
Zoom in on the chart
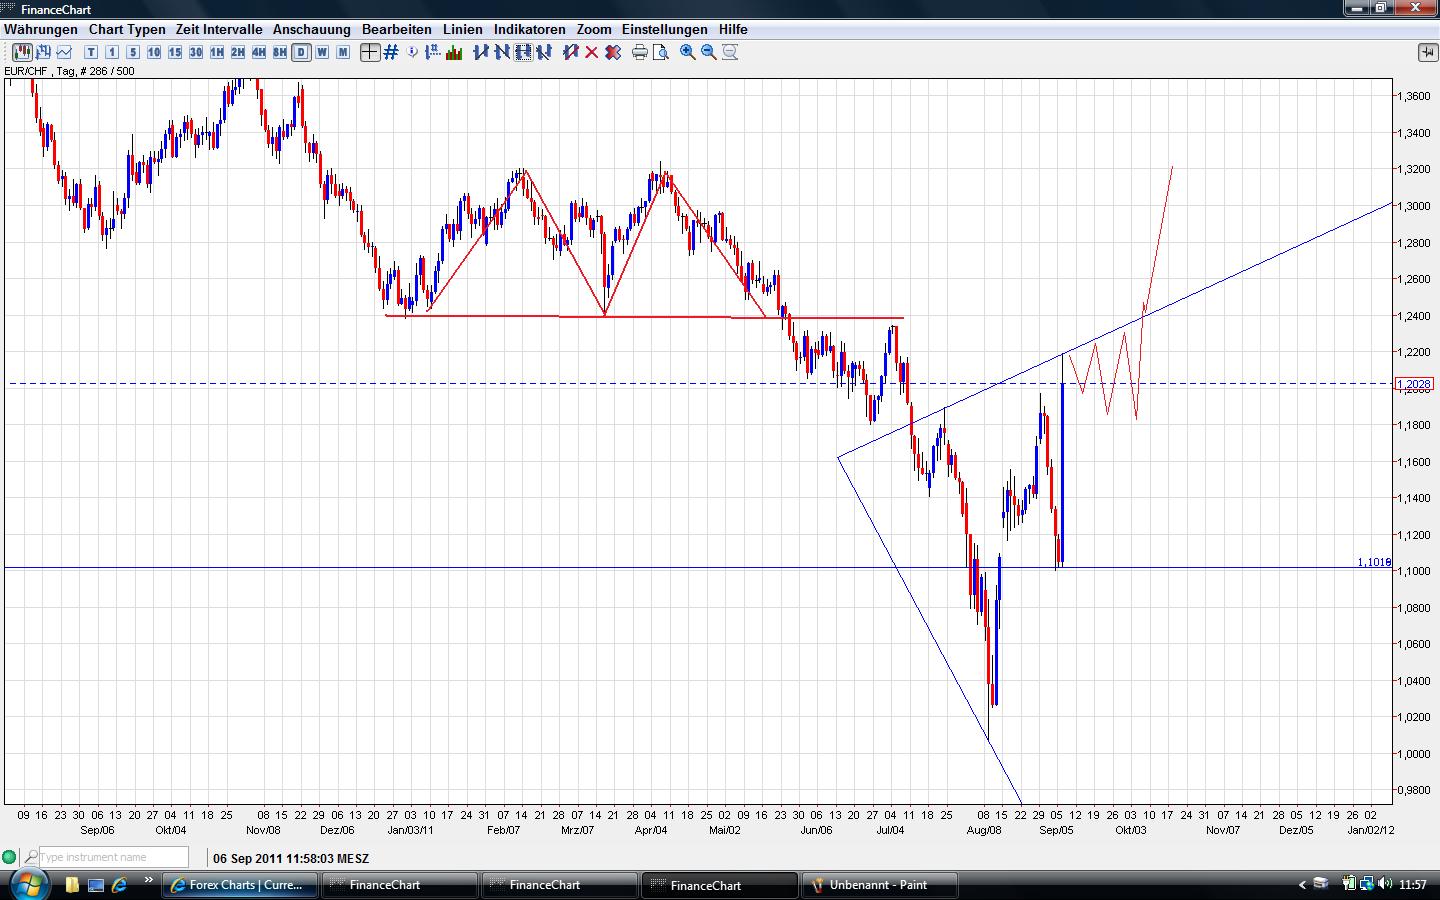[x=688, y=52]
